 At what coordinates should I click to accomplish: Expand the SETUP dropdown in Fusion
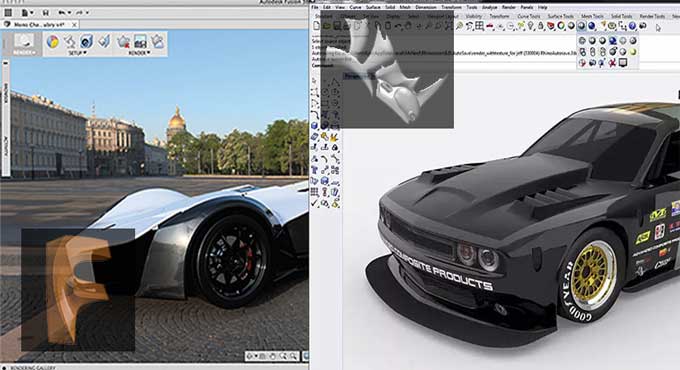click(x=78, y=53)
